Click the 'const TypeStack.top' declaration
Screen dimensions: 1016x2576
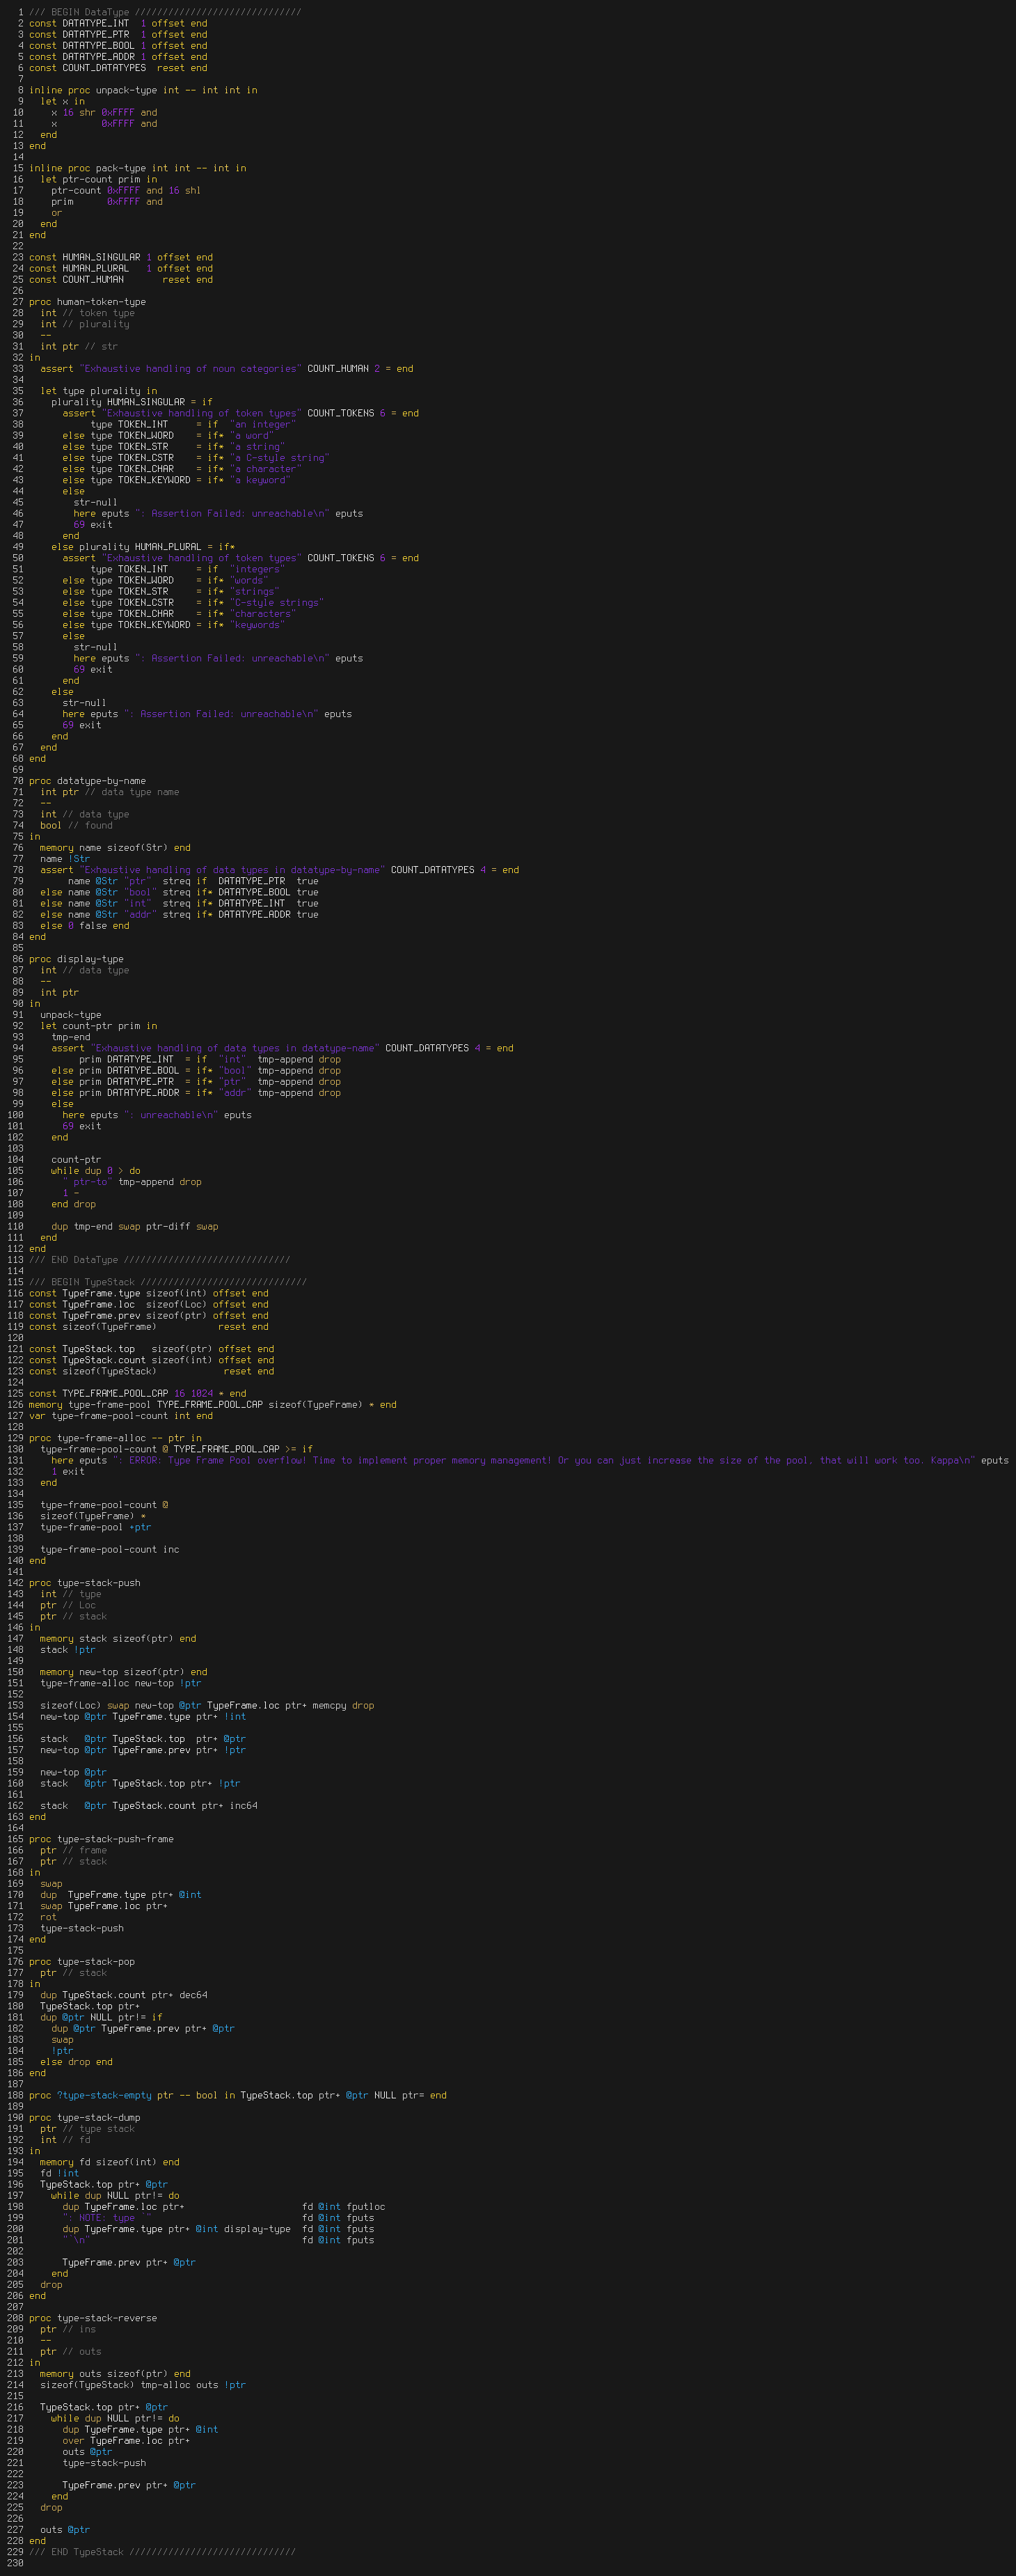click(x=151, y=1349)
